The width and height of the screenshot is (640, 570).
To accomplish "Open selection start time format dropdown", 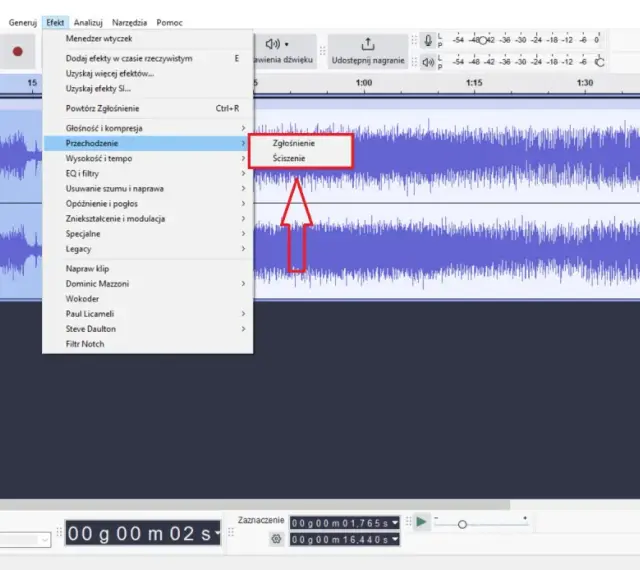I will click(x=395, y=523).
